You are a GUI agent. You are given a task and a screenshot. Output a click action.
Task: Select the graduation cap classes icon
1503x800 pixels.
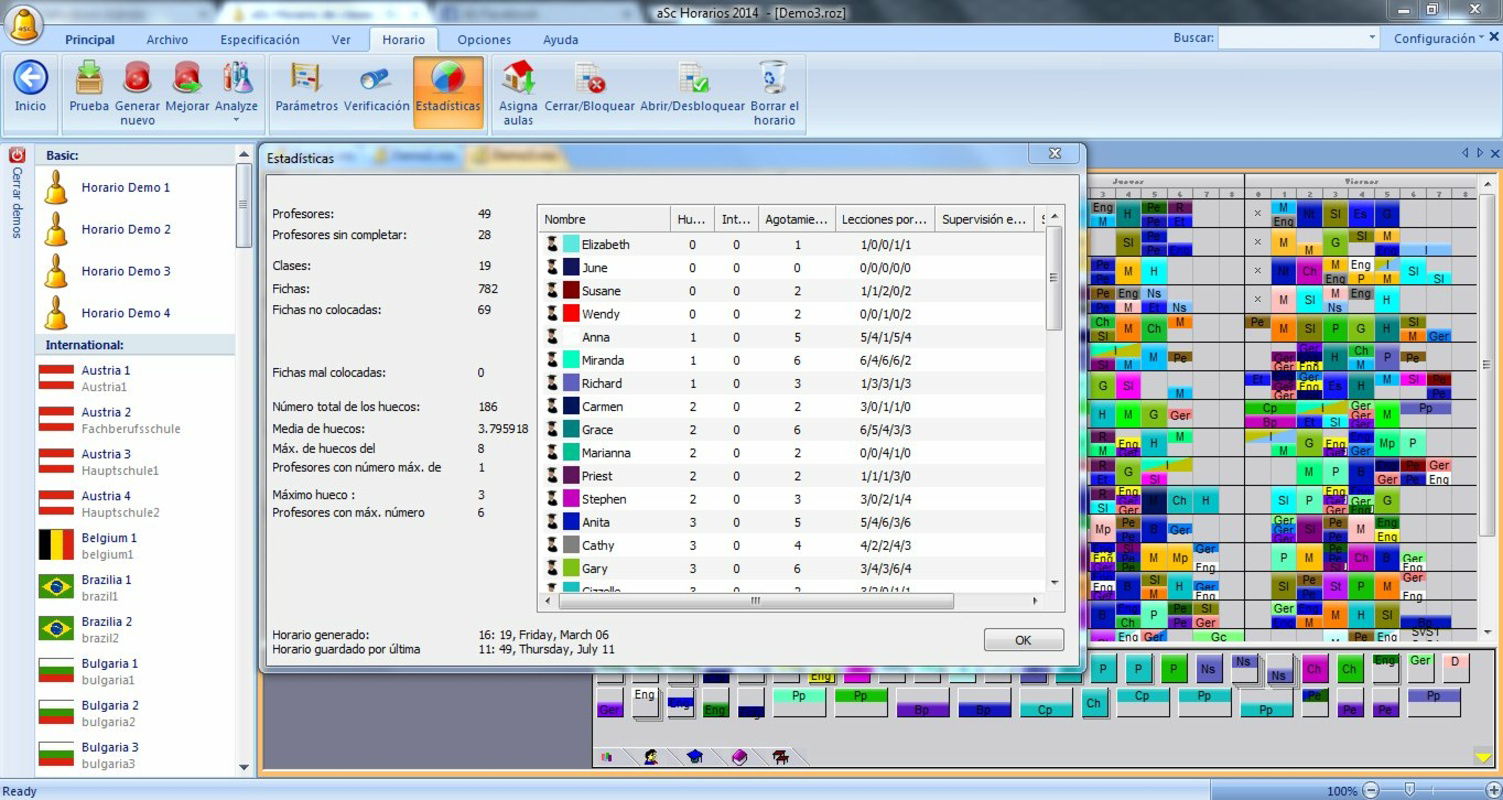coord(695,757)
